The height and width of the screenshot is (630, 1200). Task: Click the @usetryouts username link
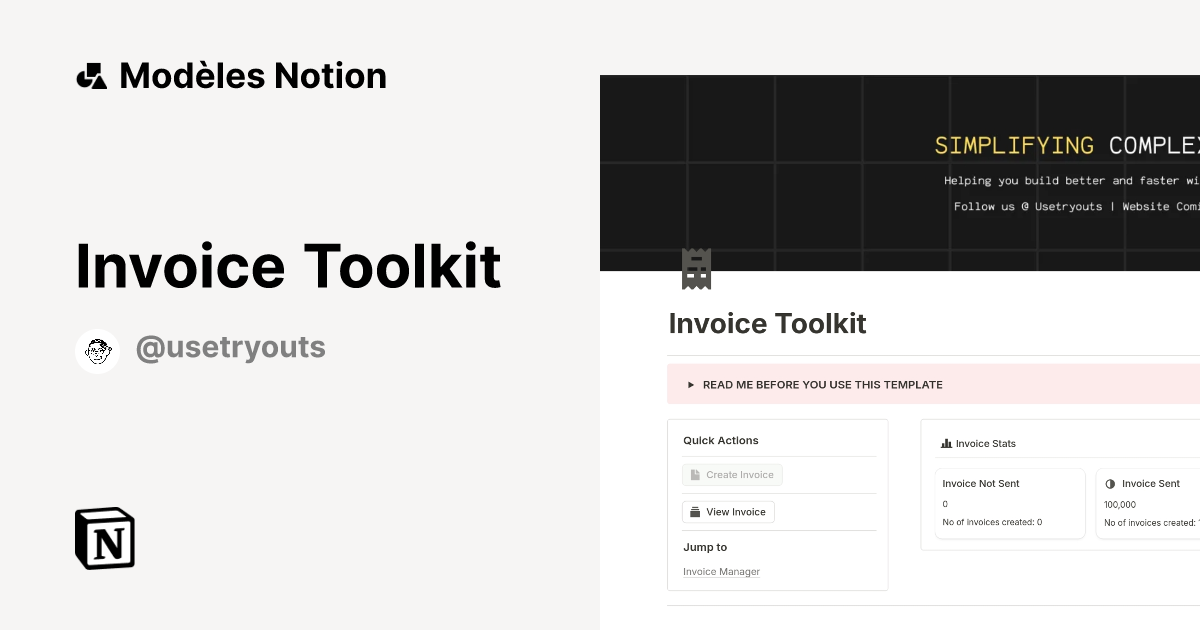tap(231, 347)
